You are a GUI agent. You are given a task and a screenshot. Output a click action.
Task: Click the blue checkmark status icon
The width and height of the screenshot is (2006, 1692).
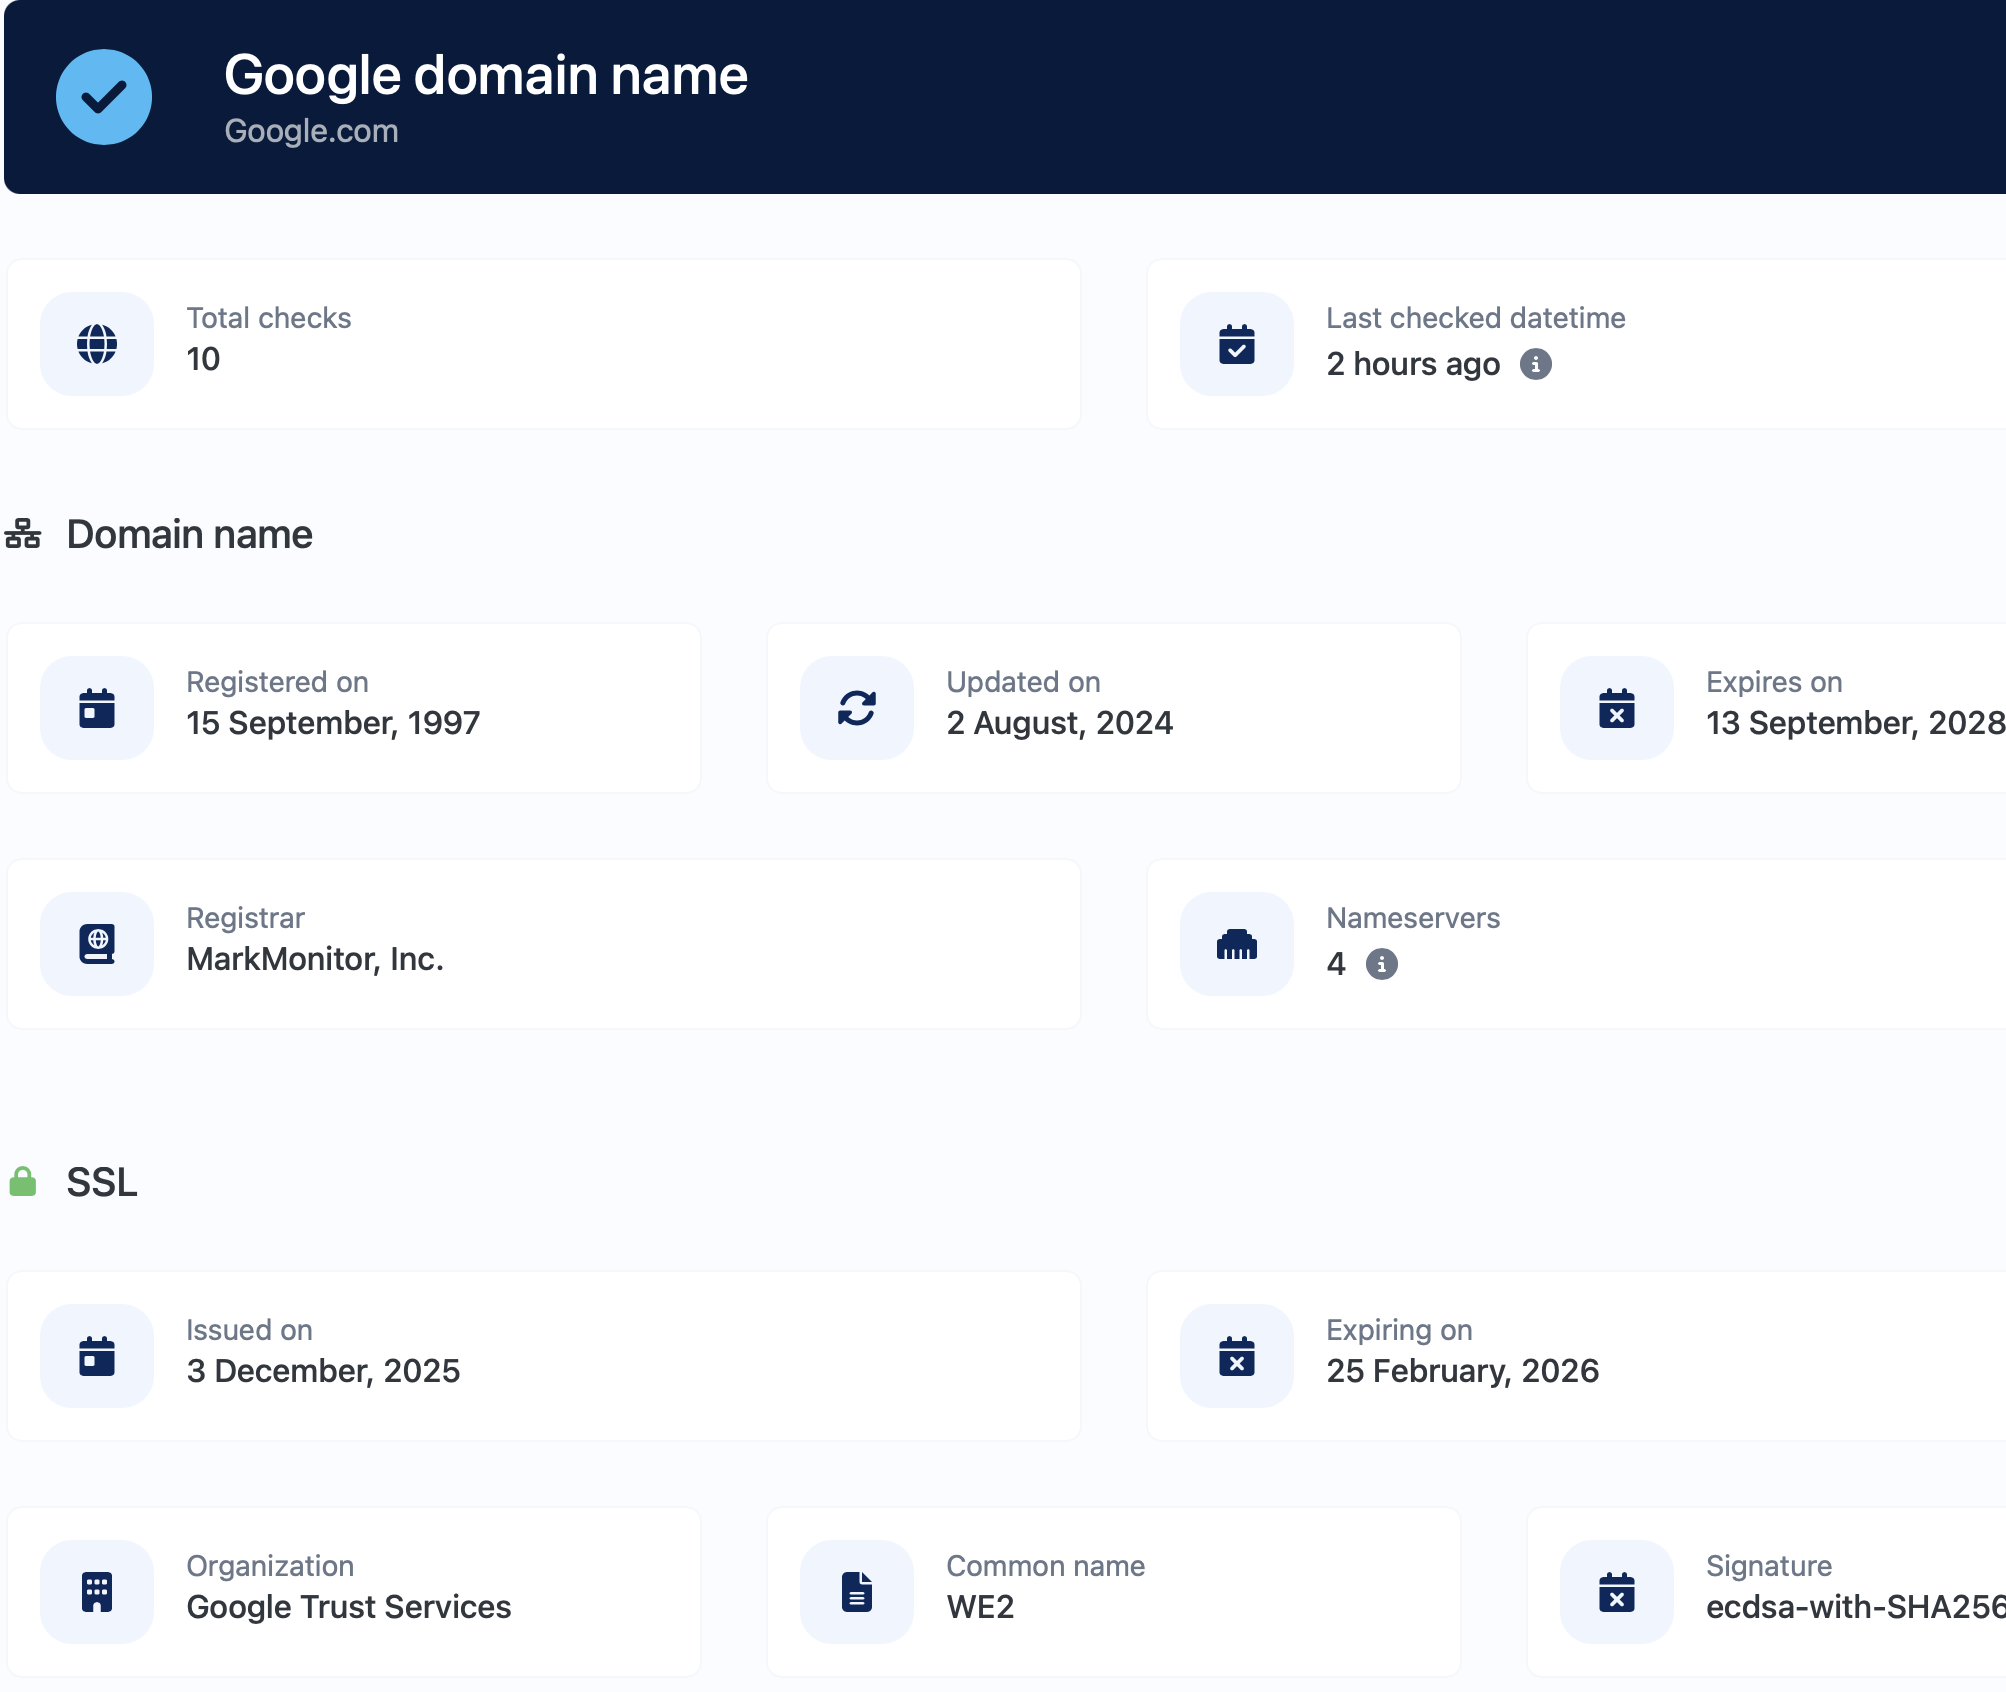(104, 97)
